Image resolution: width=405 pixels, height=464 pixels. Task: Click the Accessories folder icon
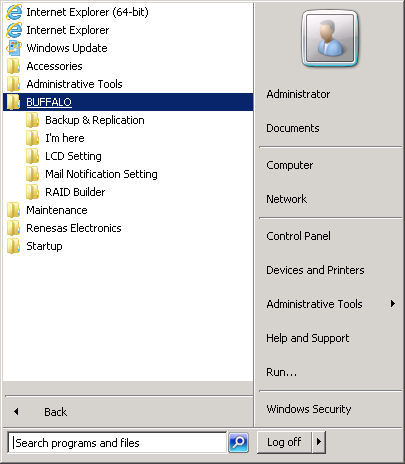(14, 66)
